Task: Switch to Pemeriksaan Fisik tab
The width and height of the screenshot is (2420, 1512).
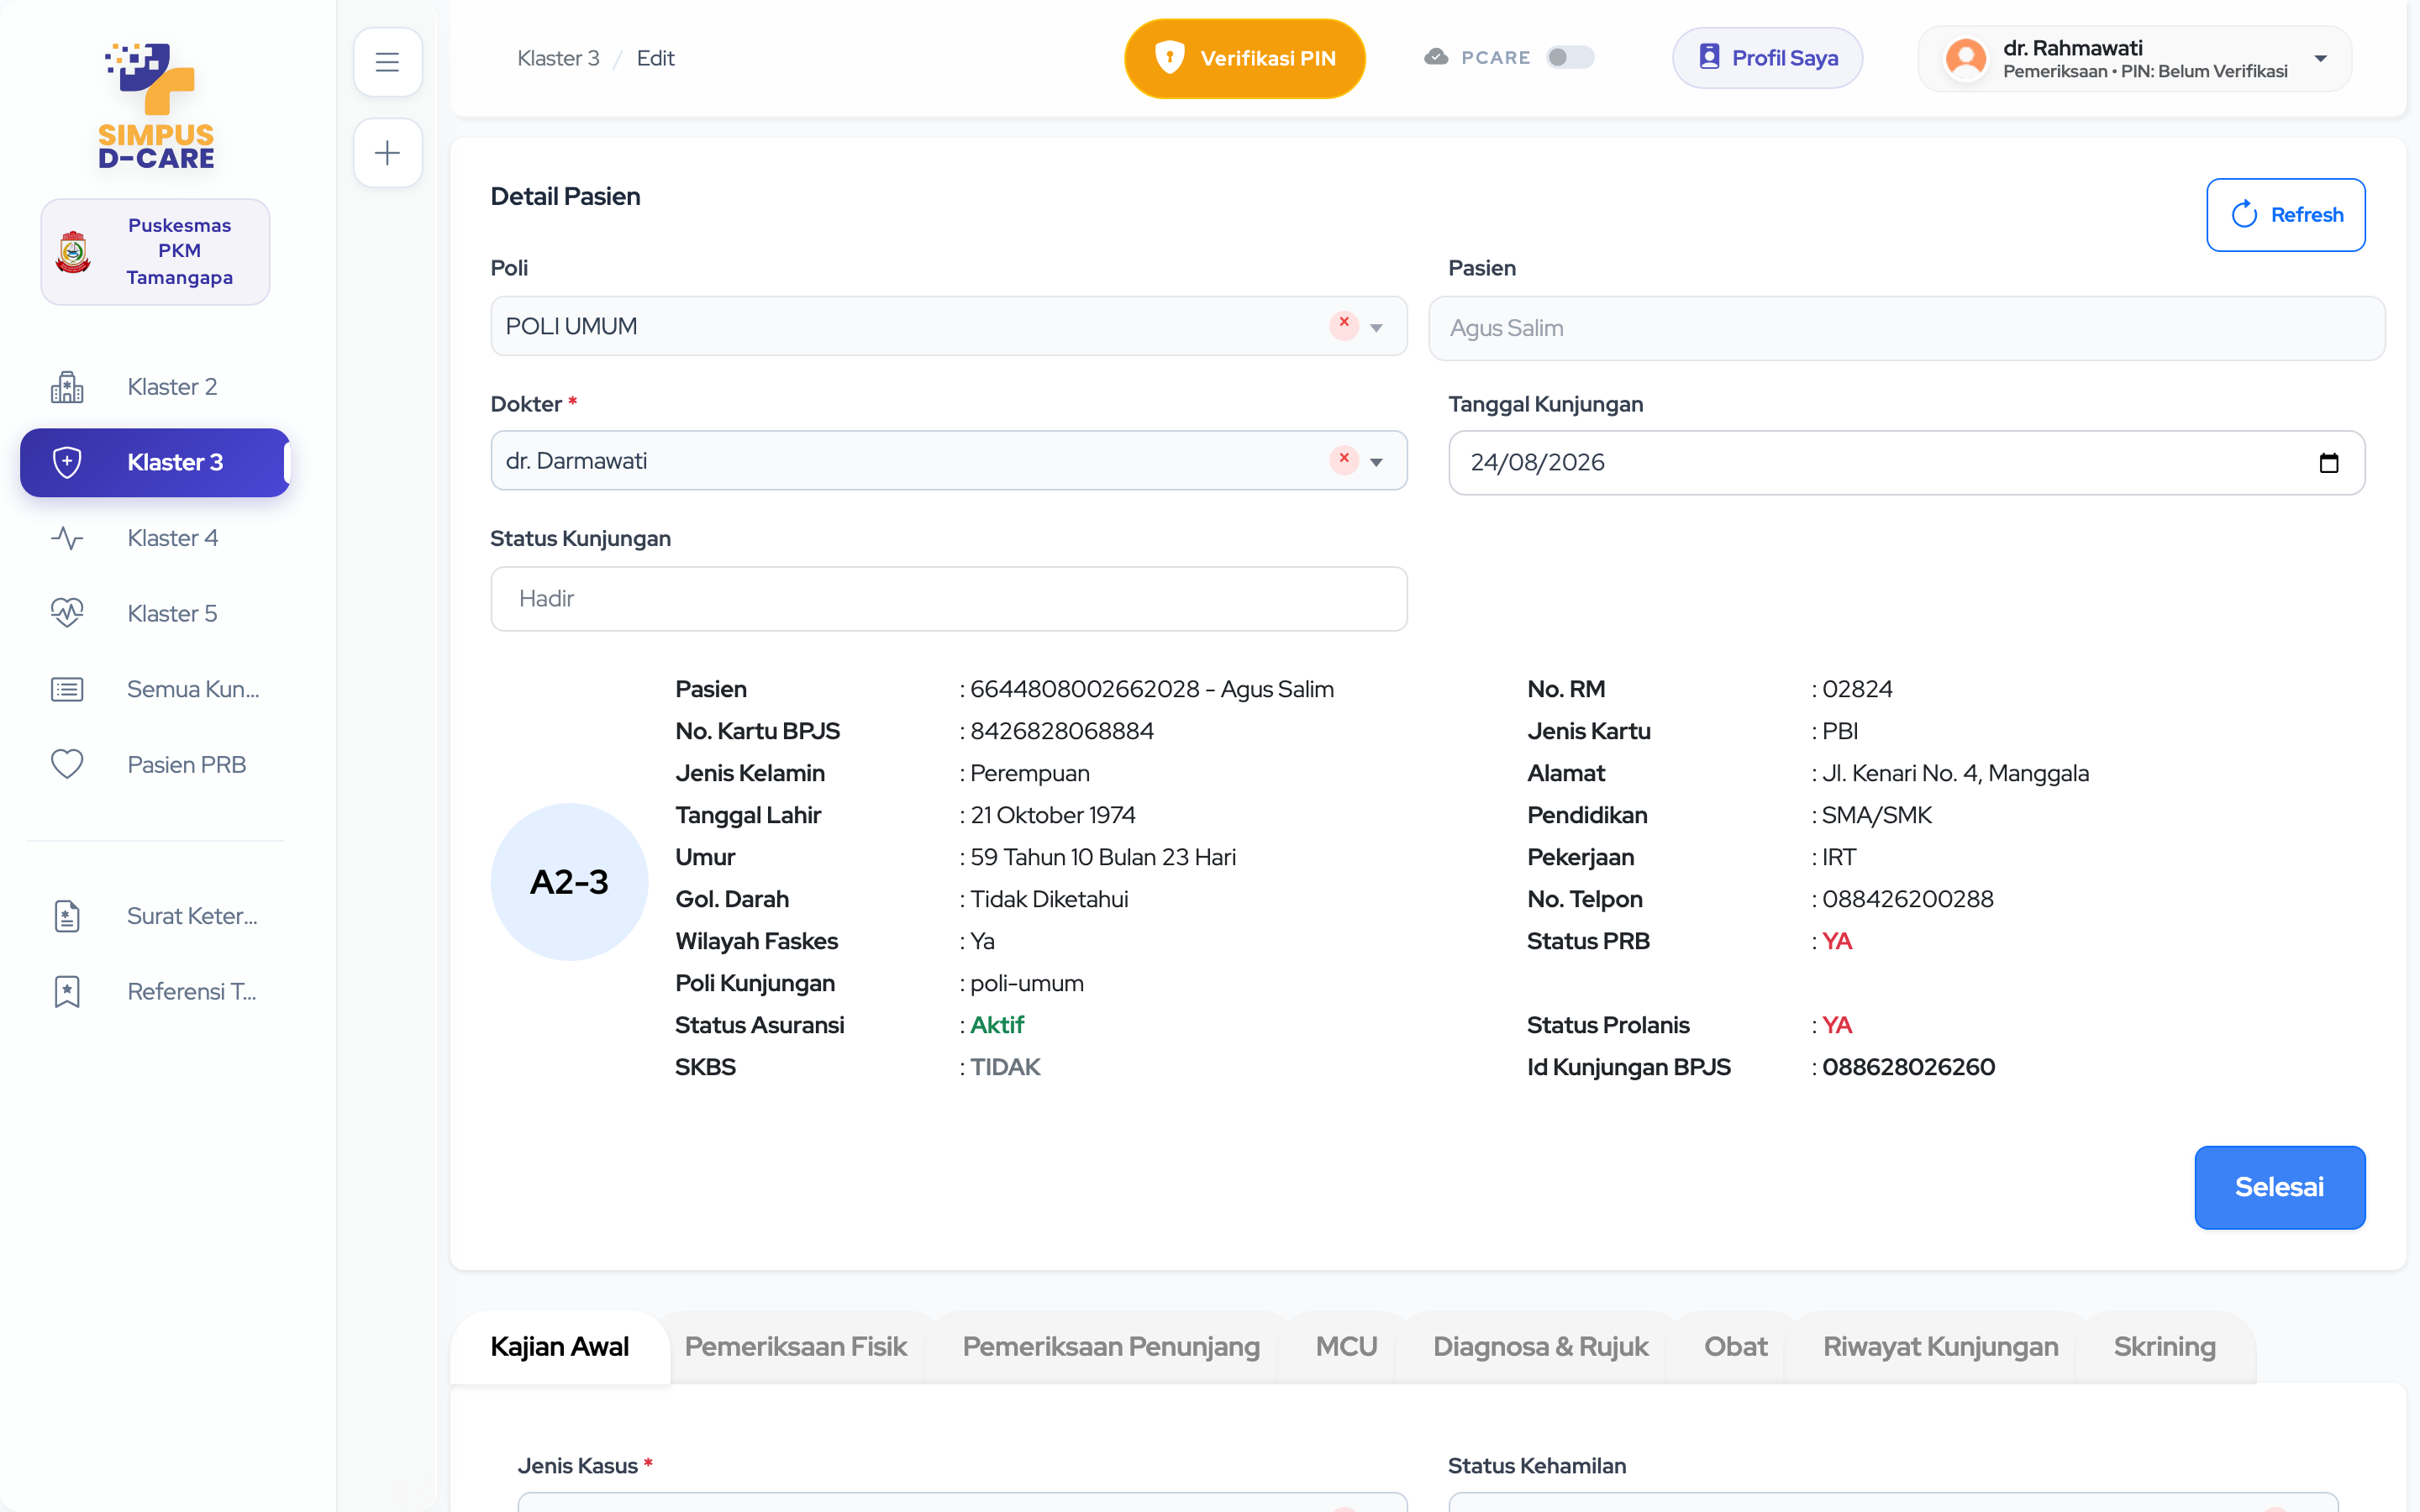Action: (796, 1347)
